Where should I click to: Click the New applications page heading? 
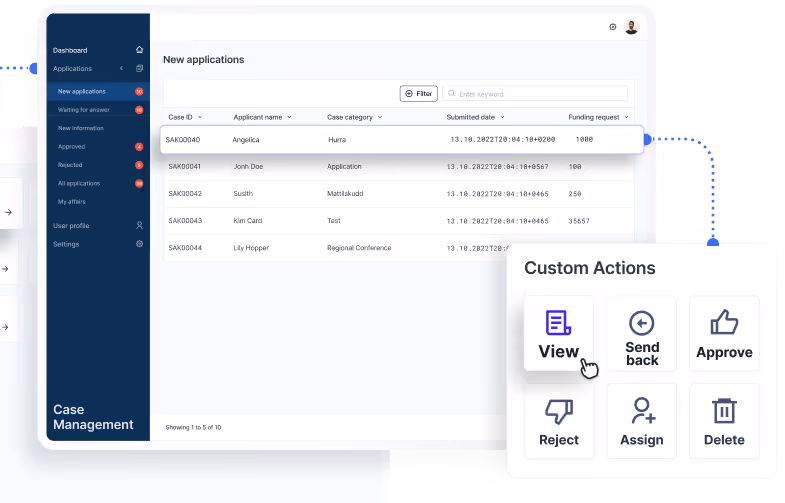204,60
